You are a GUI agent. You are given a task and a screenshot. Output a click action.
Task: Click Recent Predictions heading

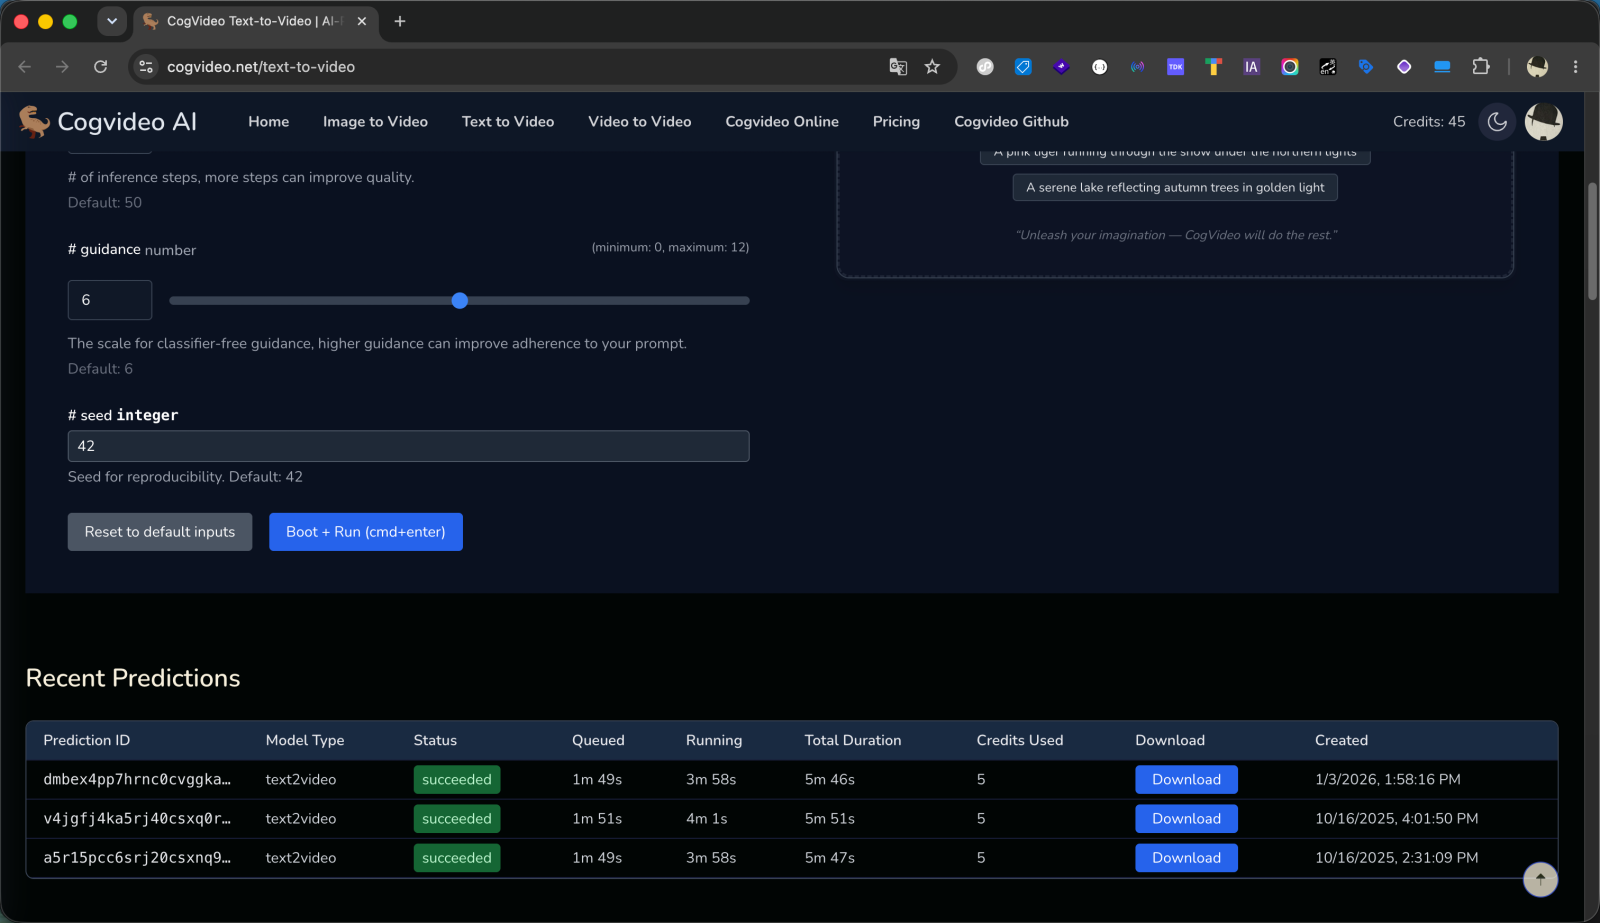point(133,678)
